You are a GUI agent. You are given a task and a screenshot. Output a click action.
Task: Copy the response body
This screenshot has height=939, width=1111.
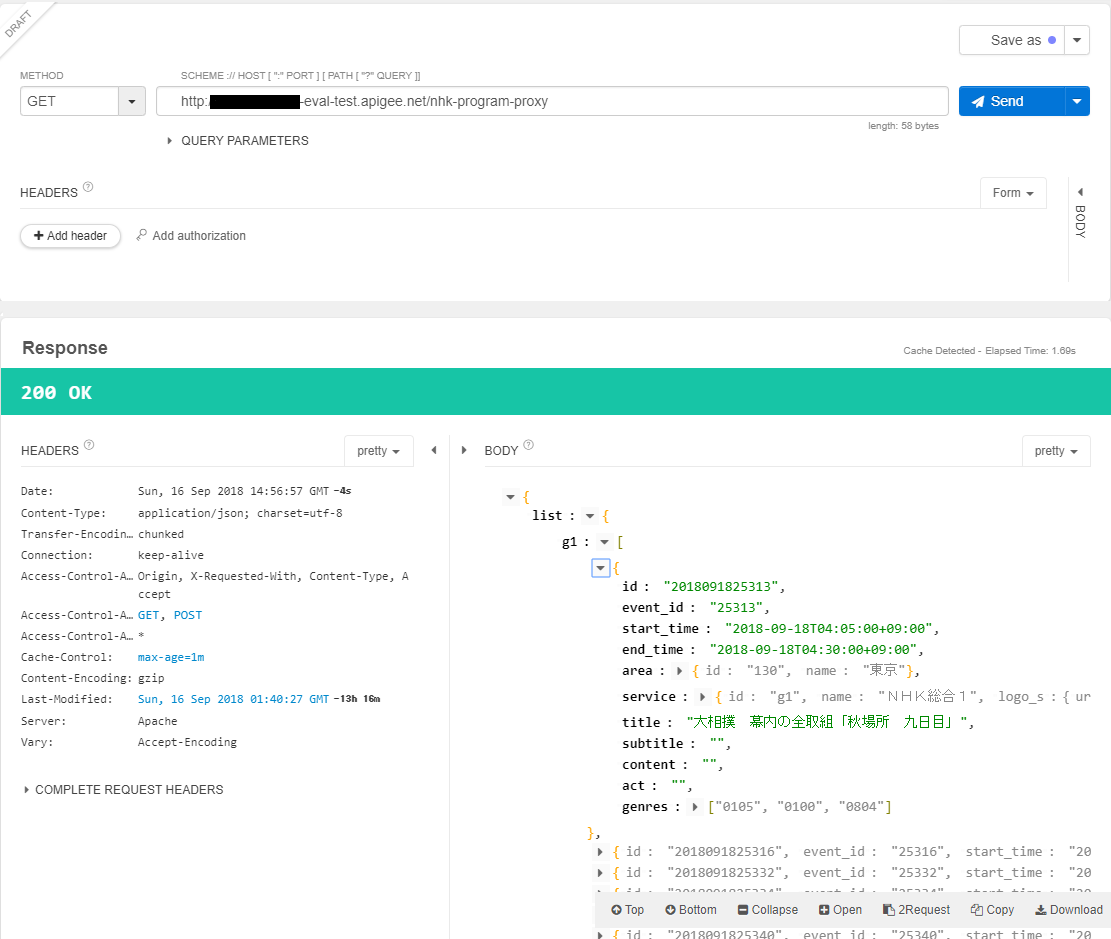(991, 910)
